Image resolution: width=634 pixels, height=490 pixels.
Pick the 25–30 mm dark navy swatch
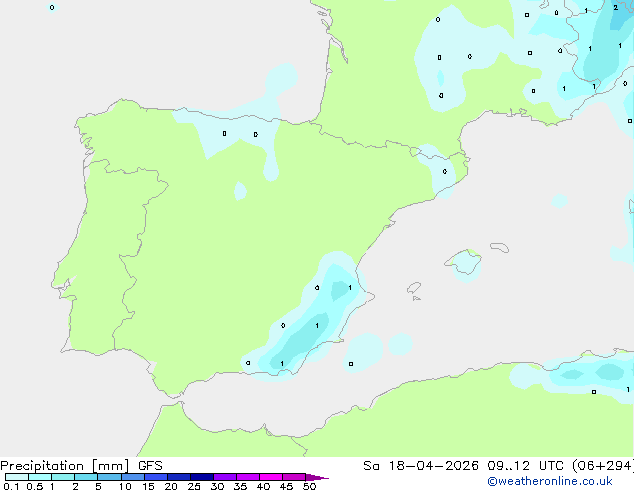pos(202,477)
